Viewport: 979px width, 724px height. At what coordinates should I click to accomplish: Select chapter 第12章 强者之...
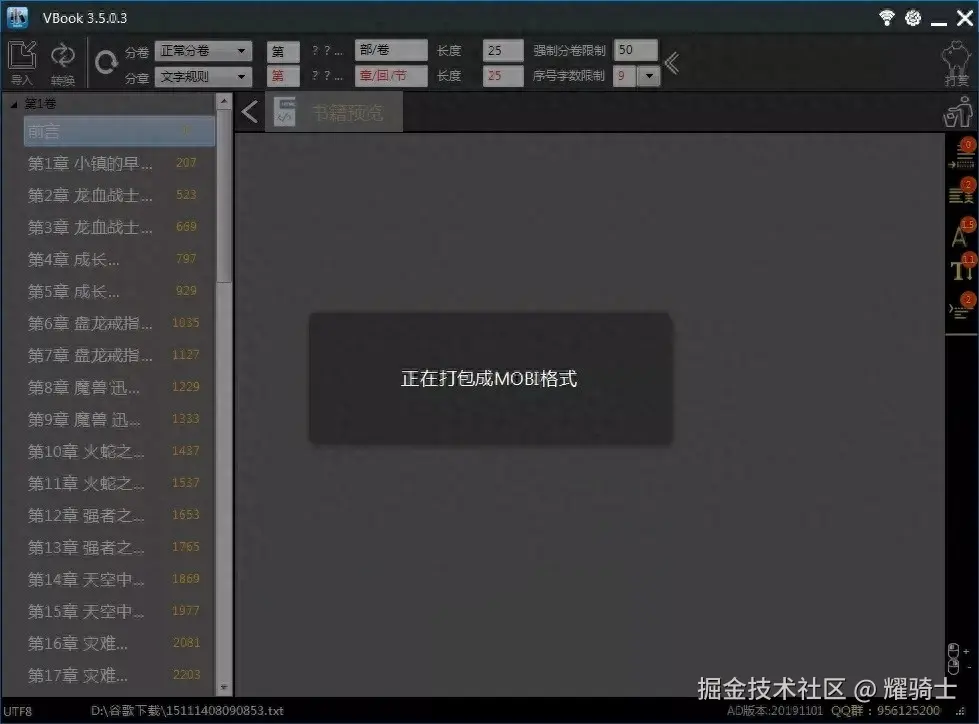pyautogui.click(x=119, y=516)
